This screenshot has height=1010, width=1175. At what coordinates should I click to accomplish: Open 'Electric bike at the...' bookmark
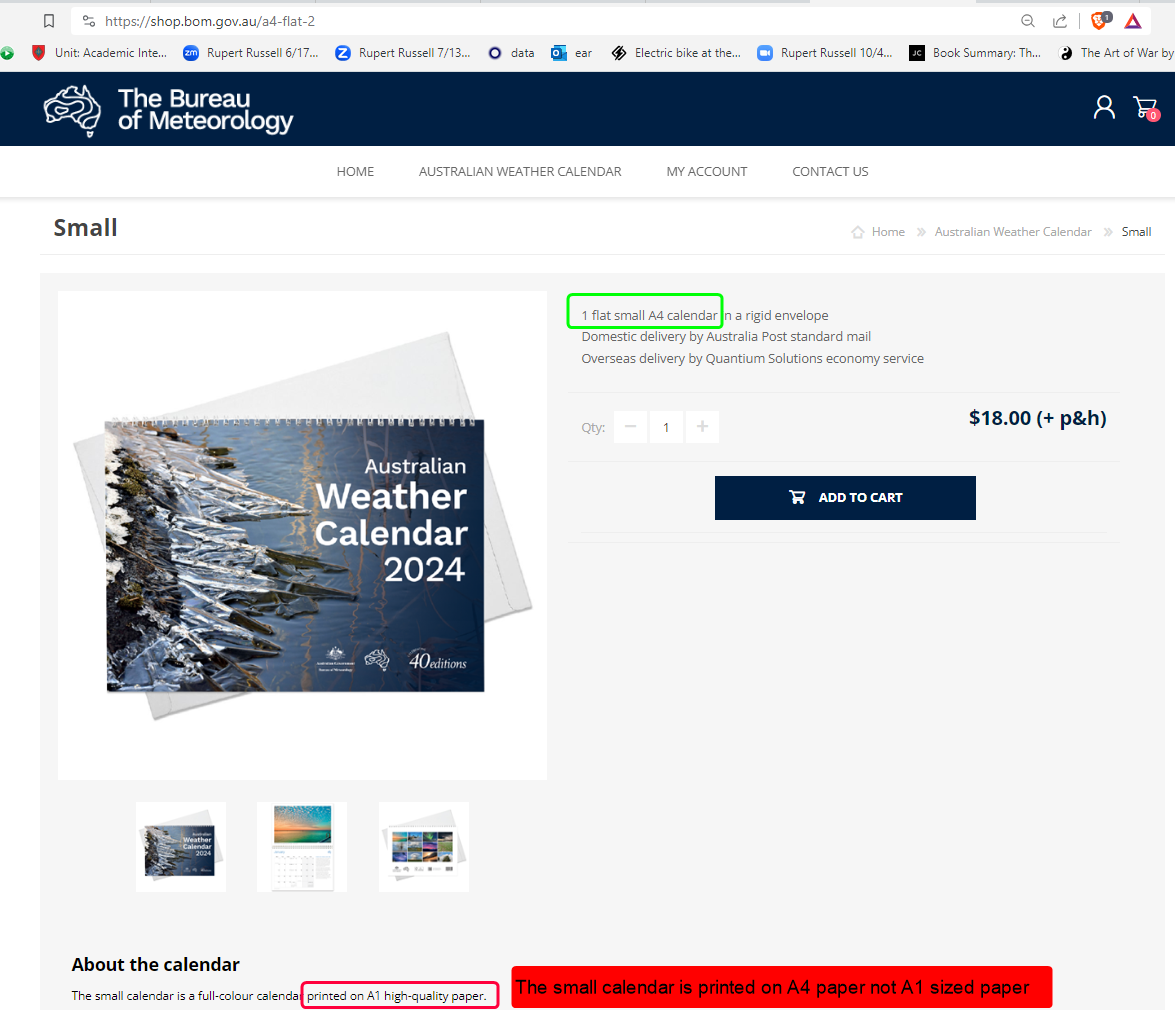click(x=676, y=53)
